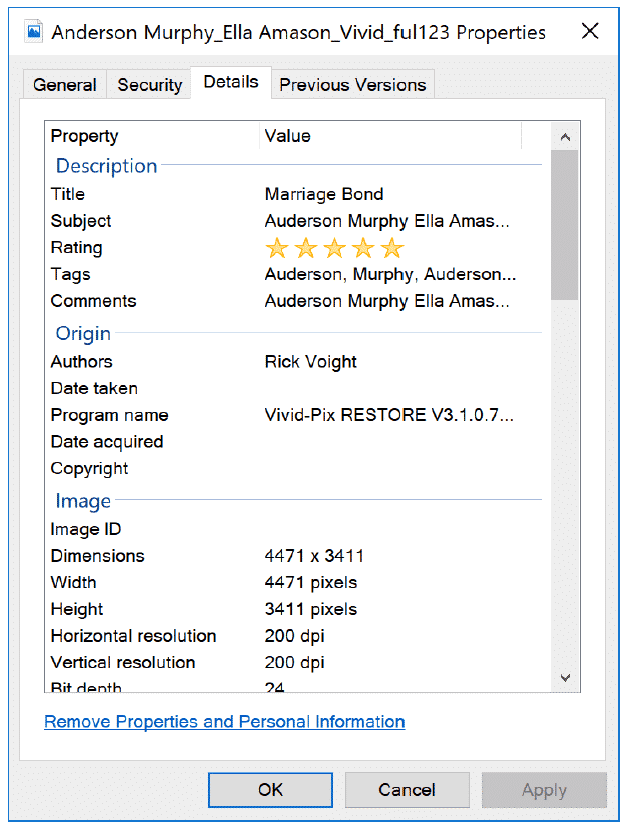Image resolution: width=634 pixels, height=833 pixels.
Task: Edit the Authors value Rick Voight
Action: pyautogui.click(x=310, y=362)
